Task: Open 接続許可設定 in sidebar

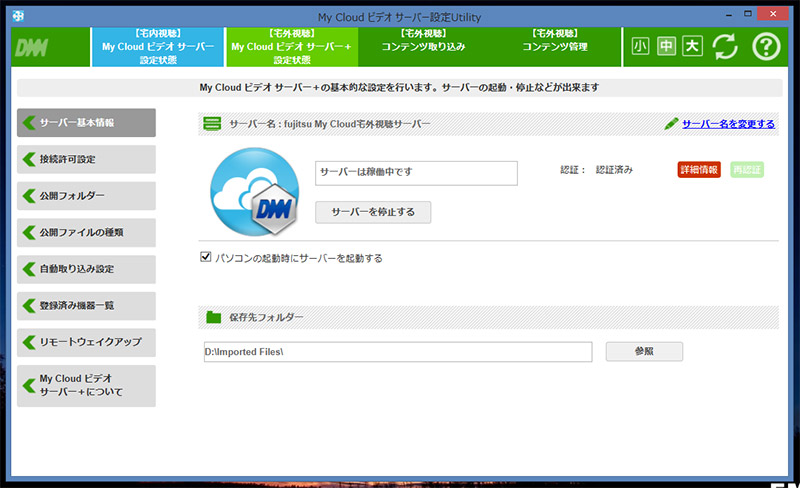Action: pos(87,159)
